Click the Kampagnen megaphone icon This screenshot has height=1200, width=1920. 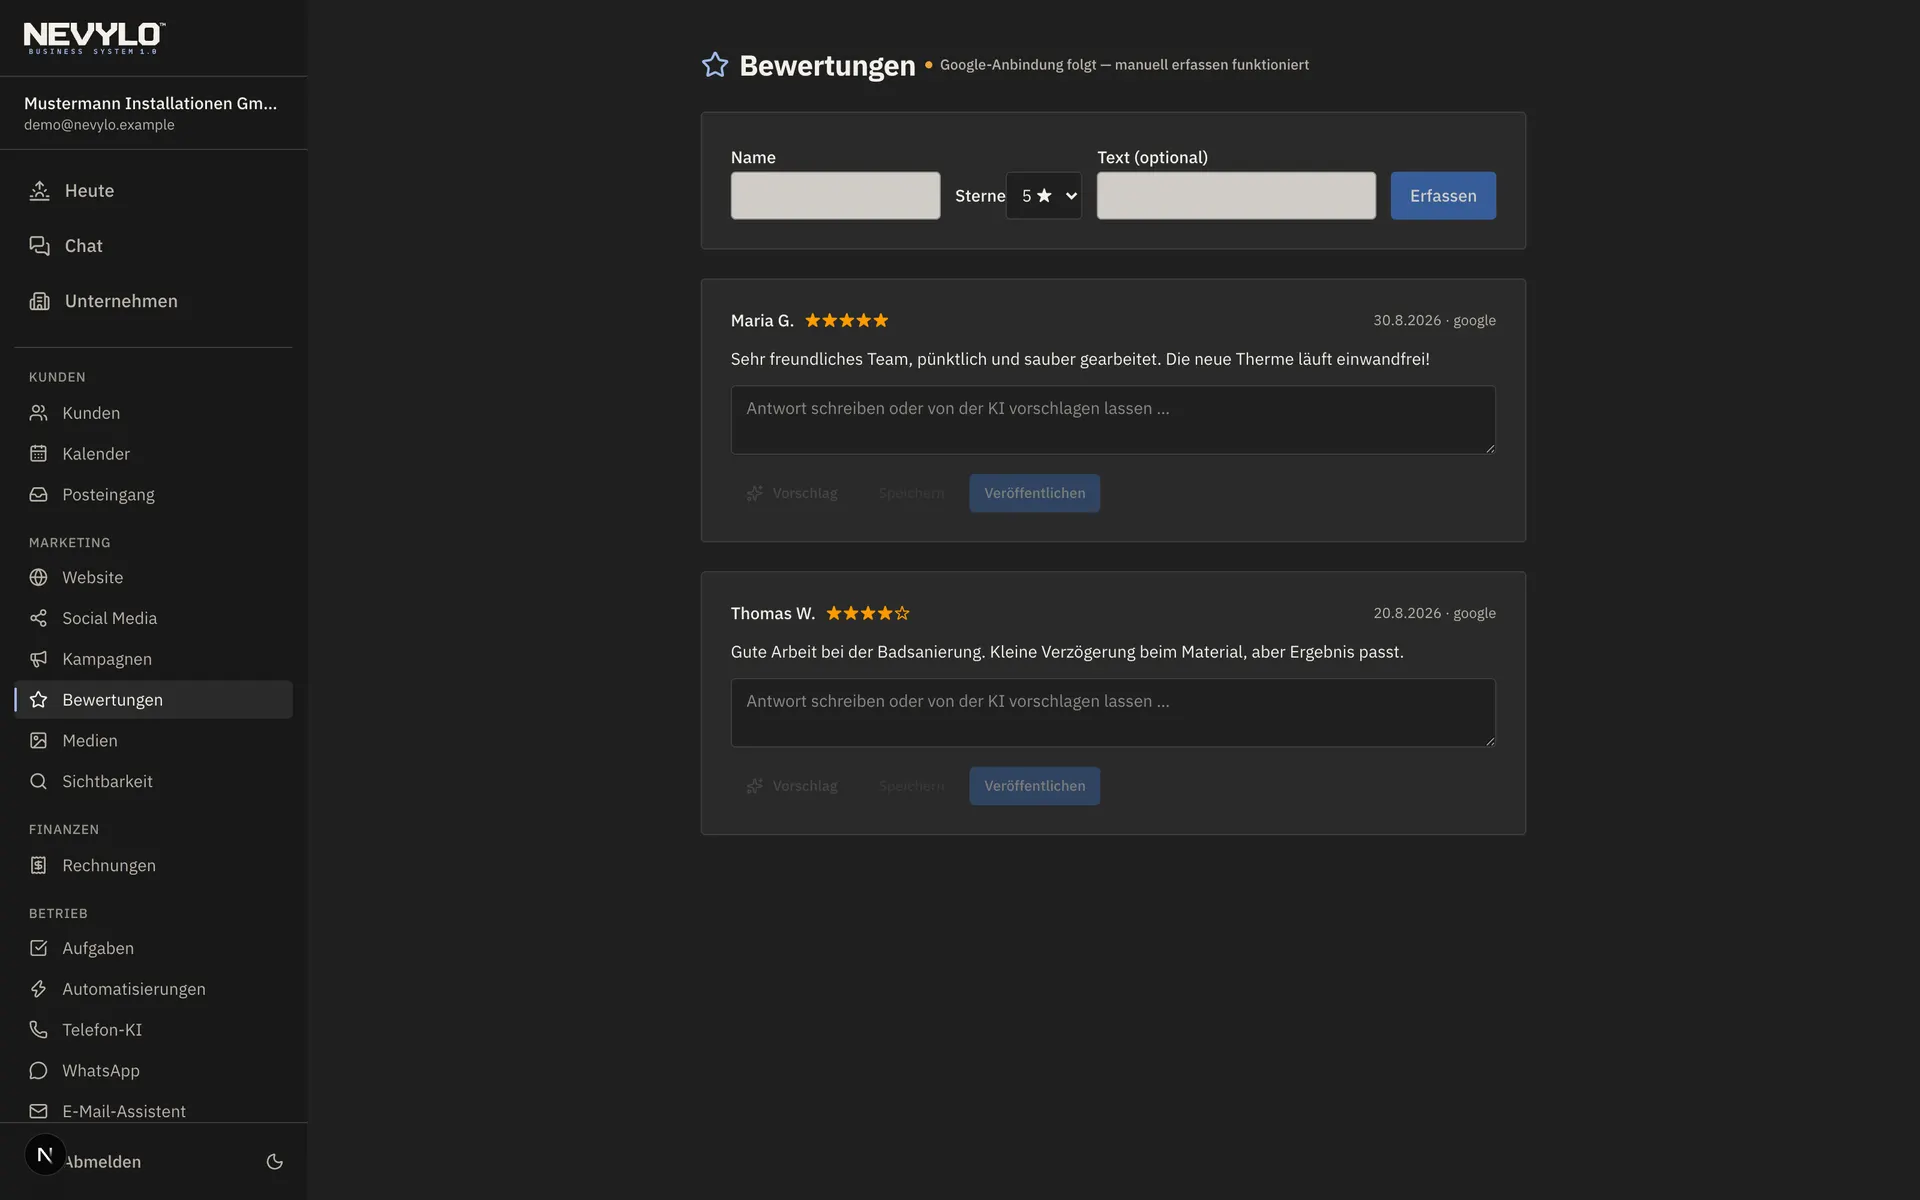(38, 659)
